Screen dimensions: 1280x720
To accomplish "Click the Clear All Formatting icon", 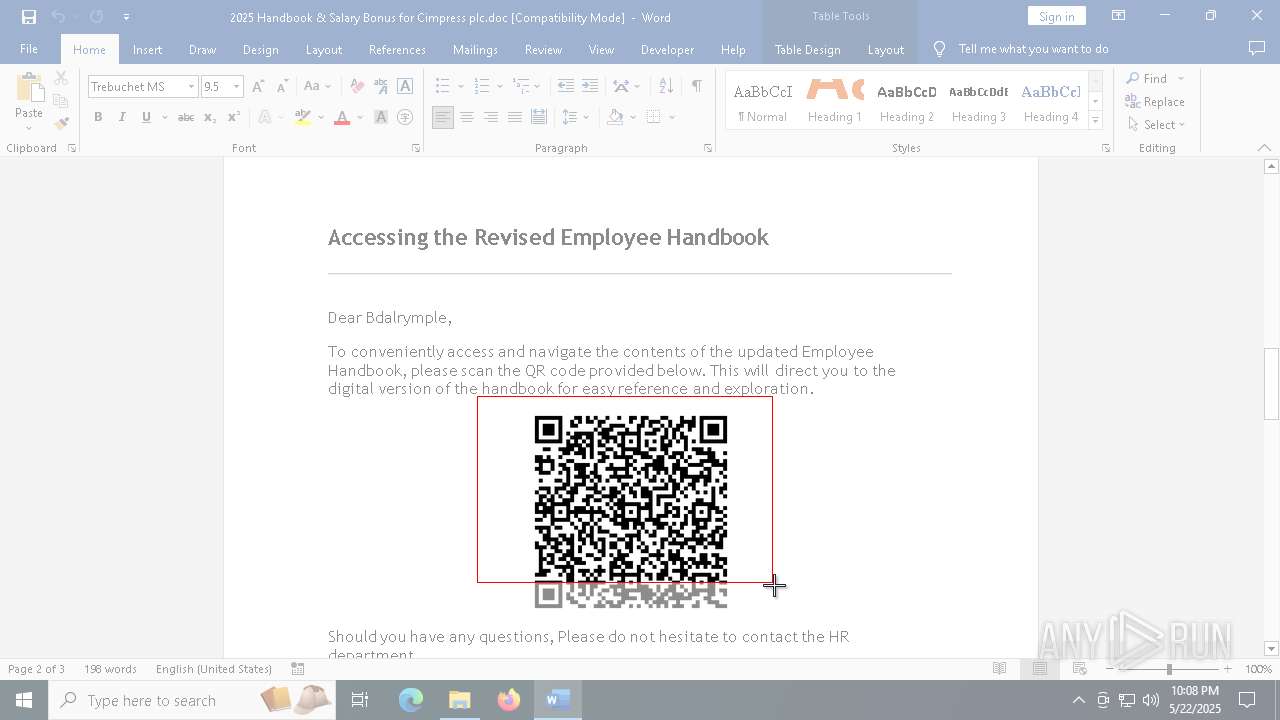I will [x=357, y=87].
